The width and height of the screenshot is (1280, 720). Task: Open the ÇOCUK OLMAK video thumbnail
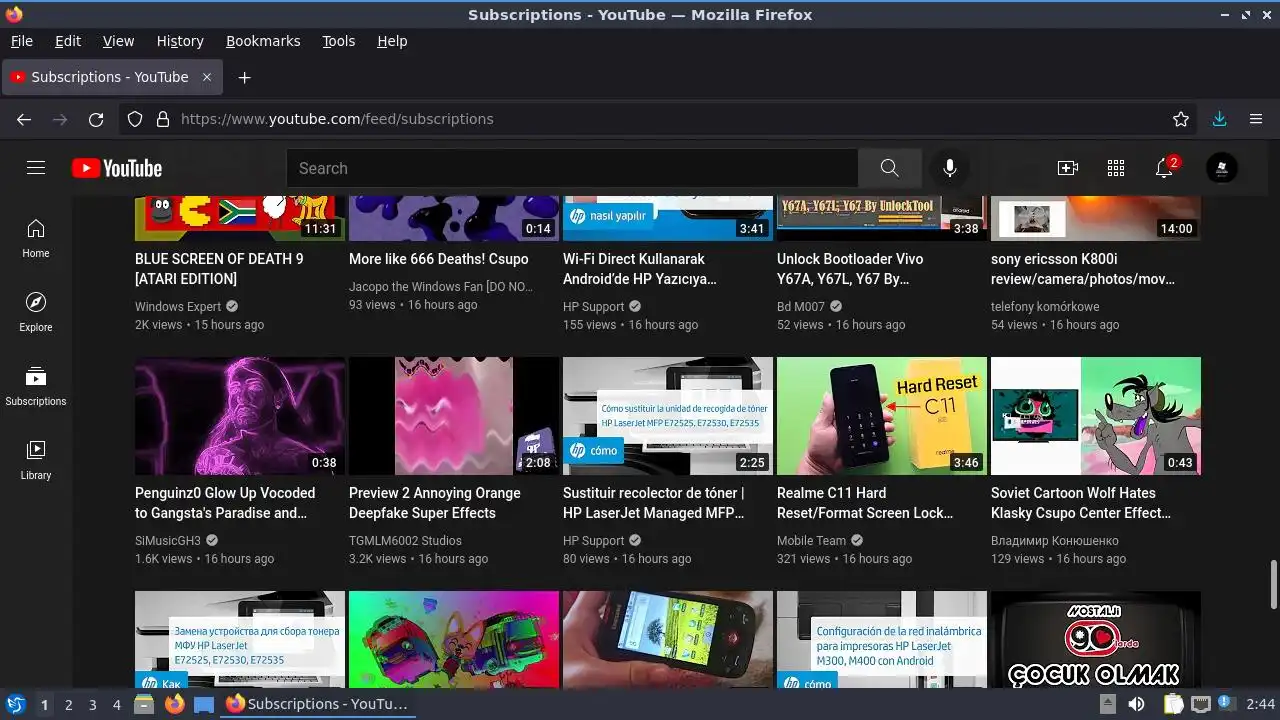[1096, 639]
